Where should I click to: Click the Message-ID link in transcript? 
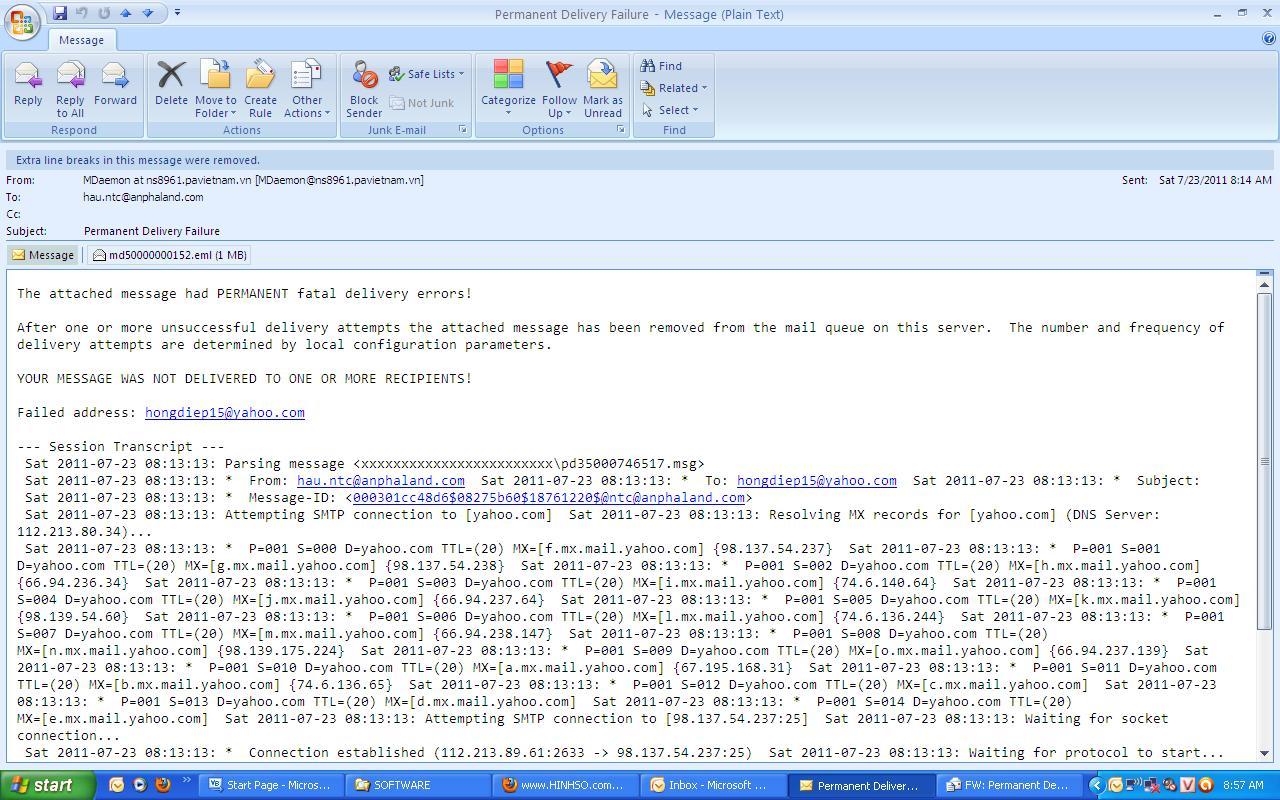(549, 497)
